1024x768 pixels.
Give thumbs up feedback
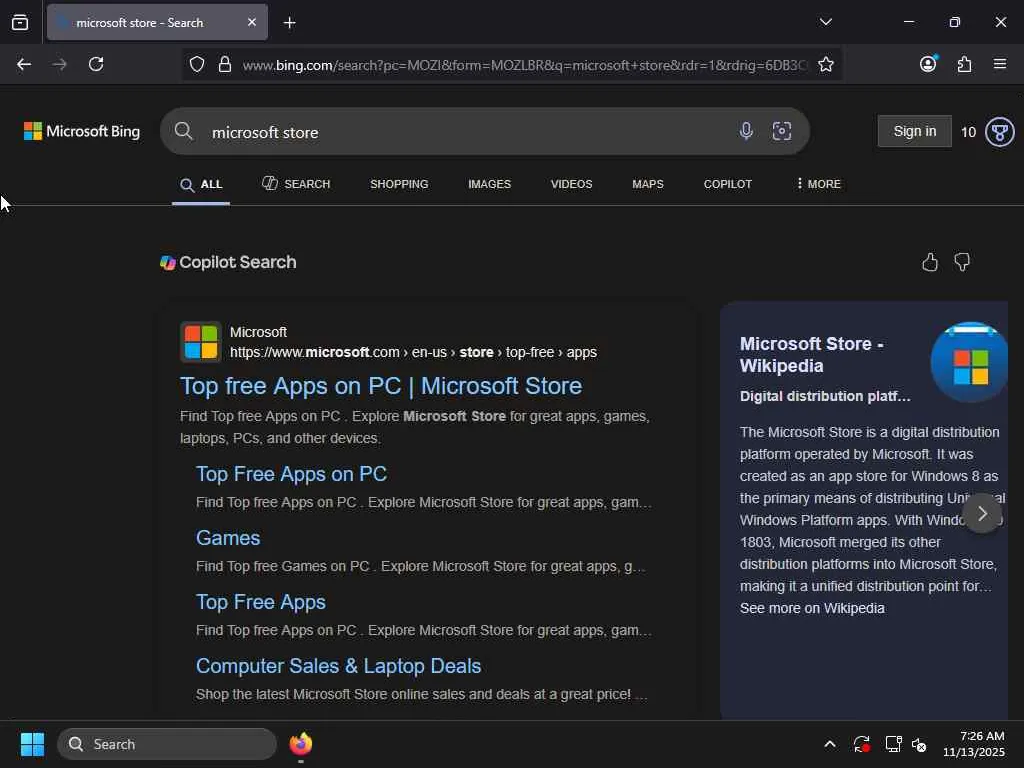click(x=929, y=262)
